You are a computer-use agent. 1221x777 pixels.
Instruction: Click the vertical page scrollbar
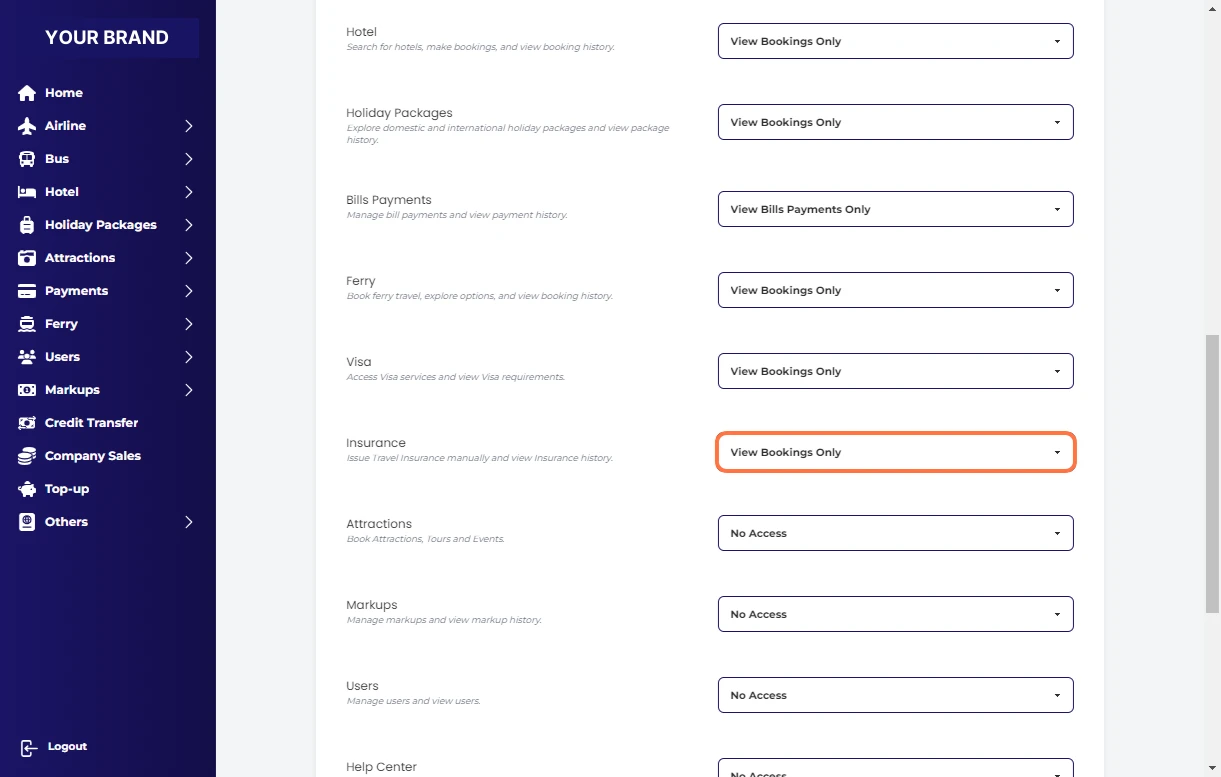point(1212,474)
